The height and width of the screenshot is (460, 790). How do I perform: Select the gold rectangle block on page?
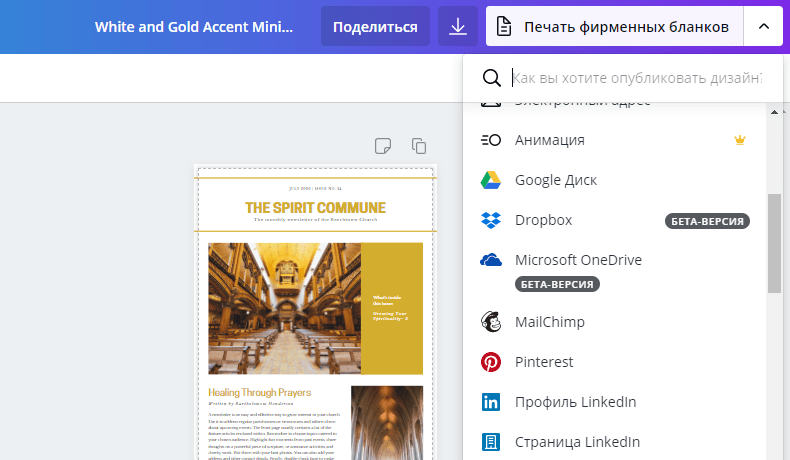[x=392, y=308]
